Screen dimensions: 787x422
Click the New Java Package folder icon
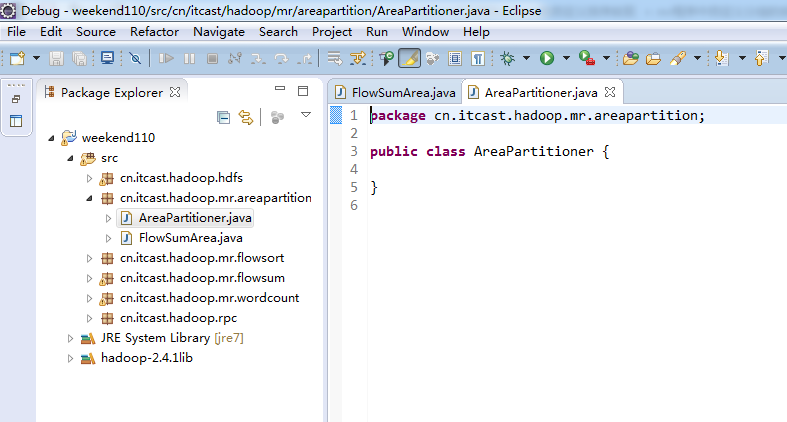point(630,59)
